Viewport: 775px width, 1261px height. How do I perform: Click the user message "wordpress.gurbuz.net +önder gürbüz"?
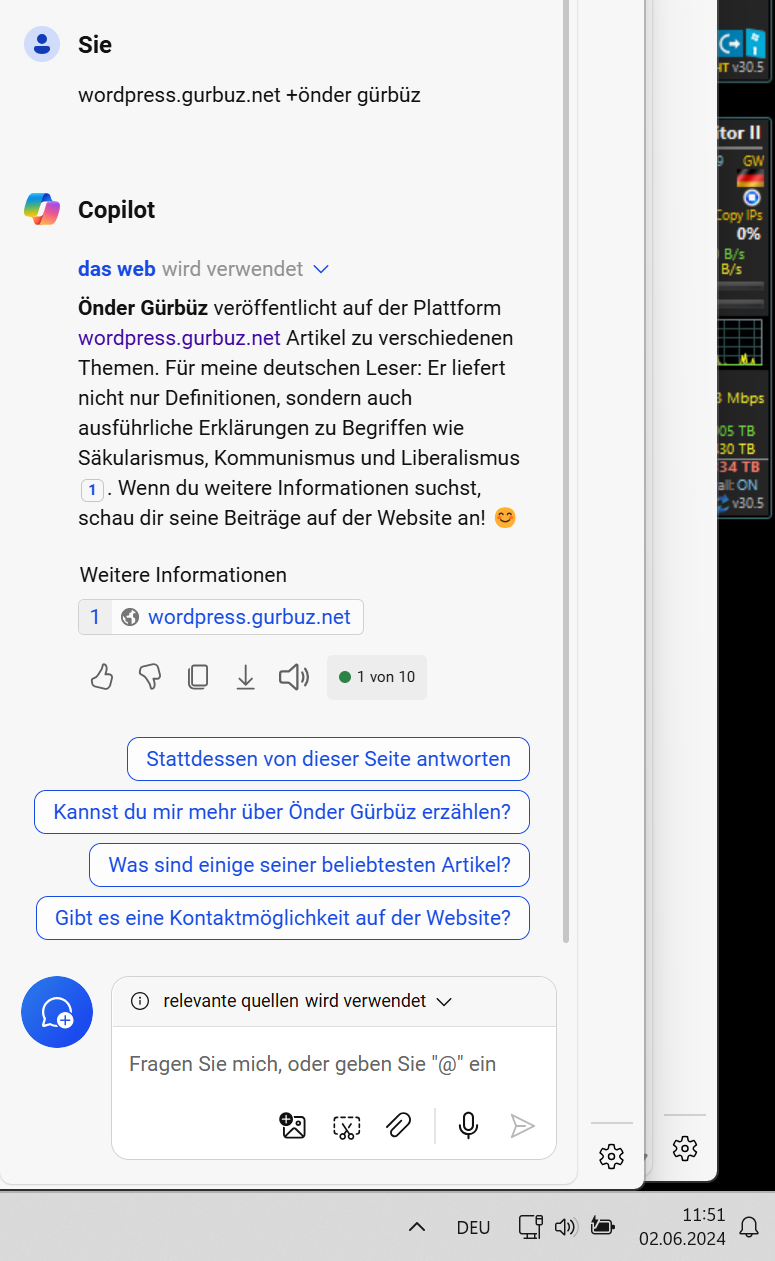pyautogui.click(x=249, y=95)
